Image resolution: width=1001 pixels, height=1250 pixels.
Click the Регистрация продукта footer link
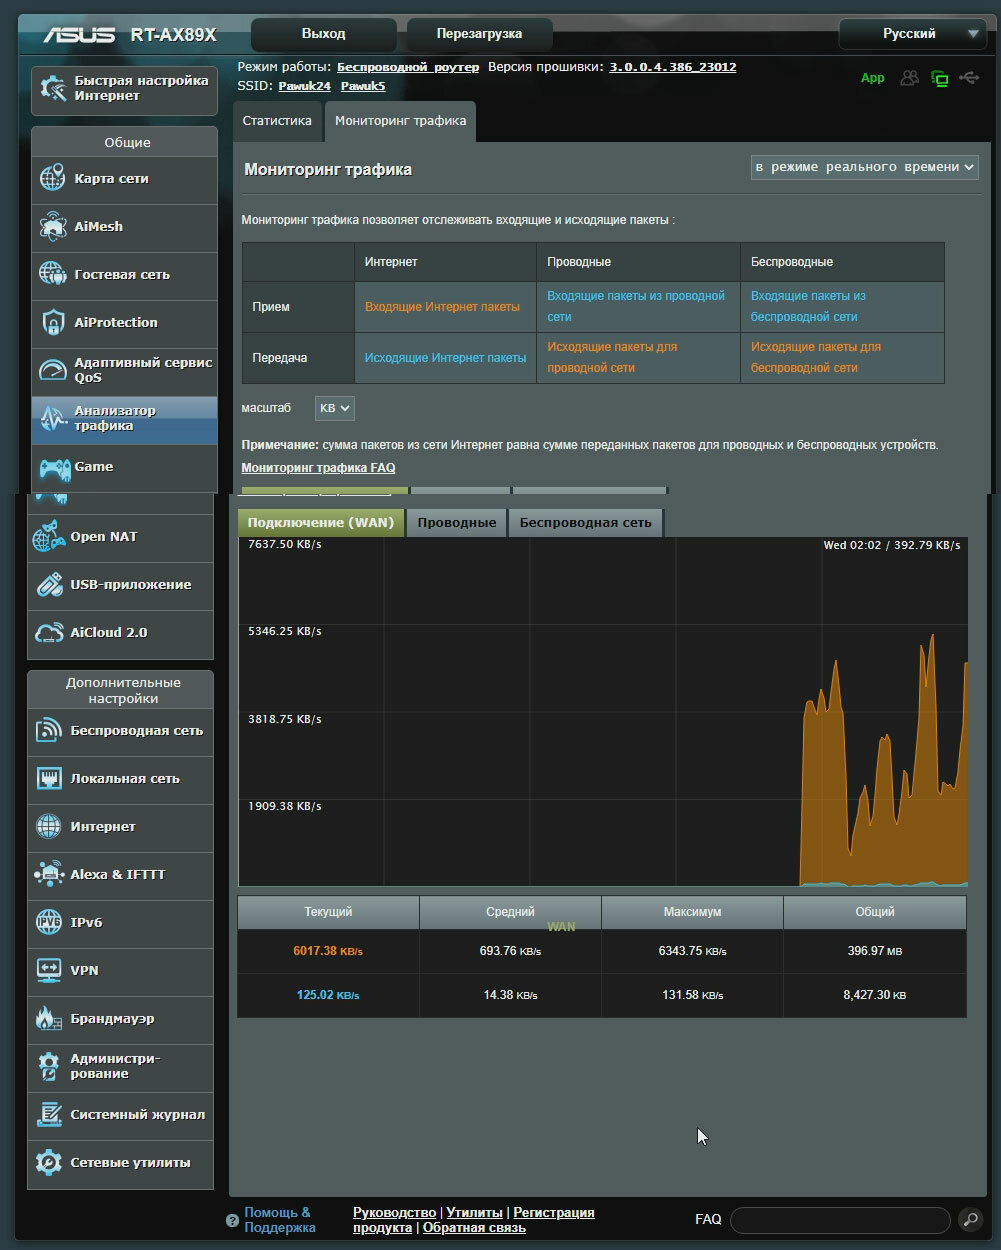coord(474,1220)
